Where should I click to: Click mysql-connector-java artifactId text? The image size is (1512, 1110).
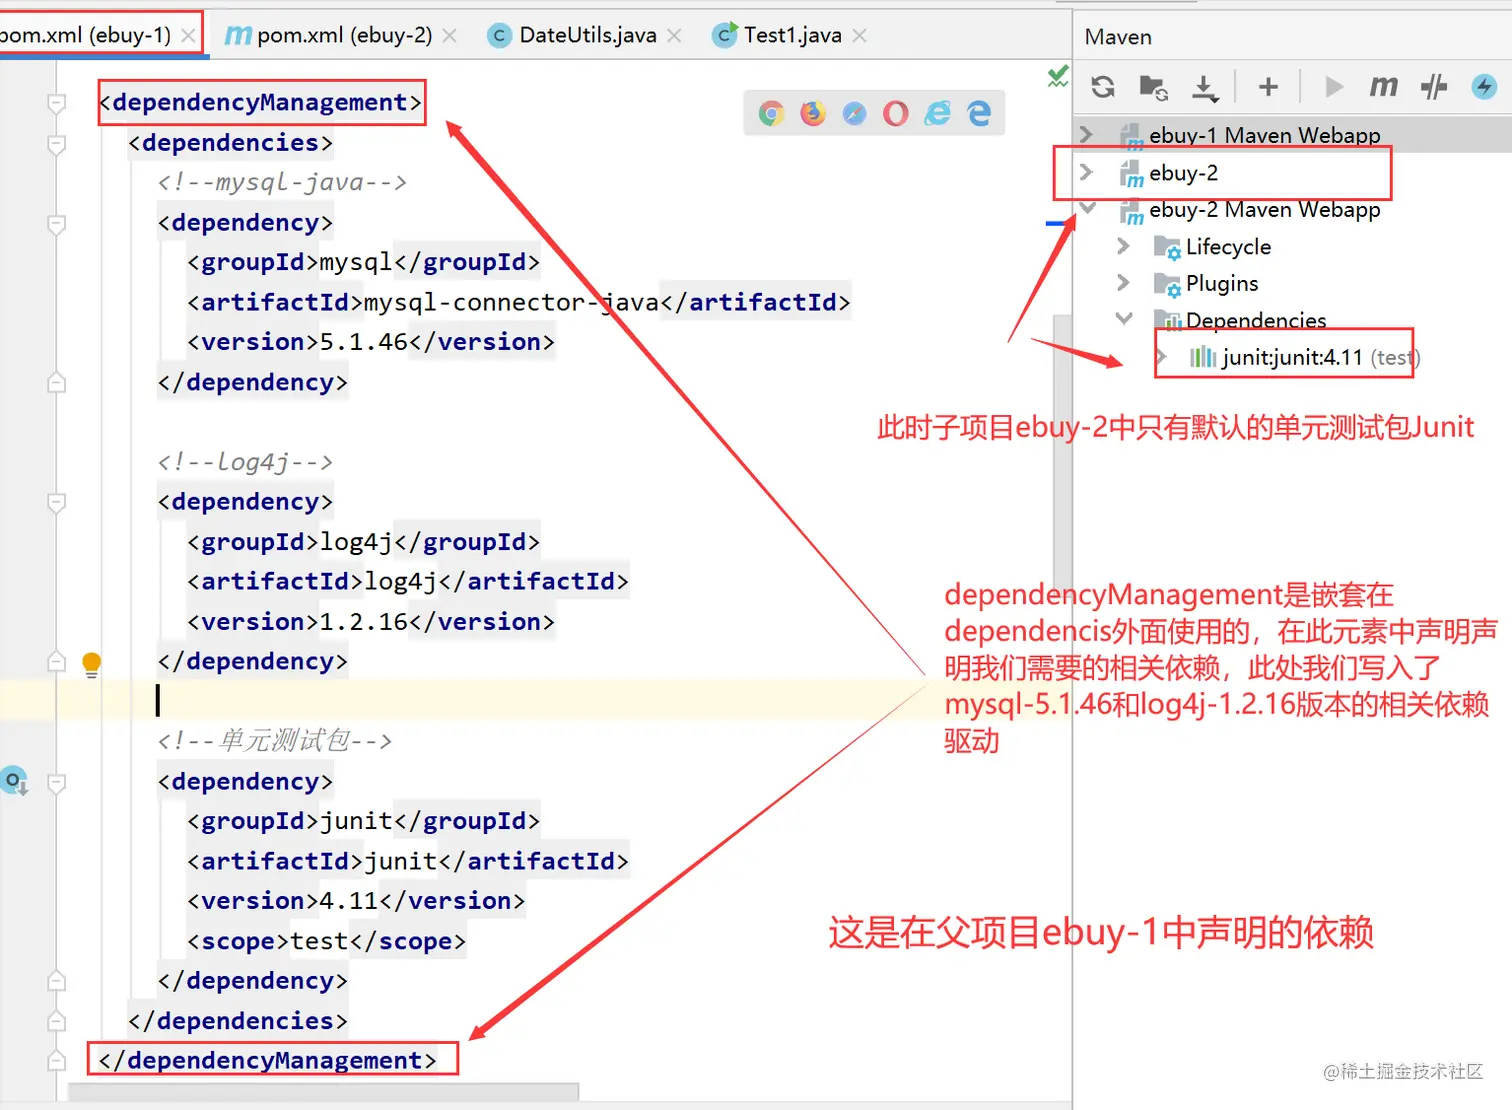pos(511,302)
